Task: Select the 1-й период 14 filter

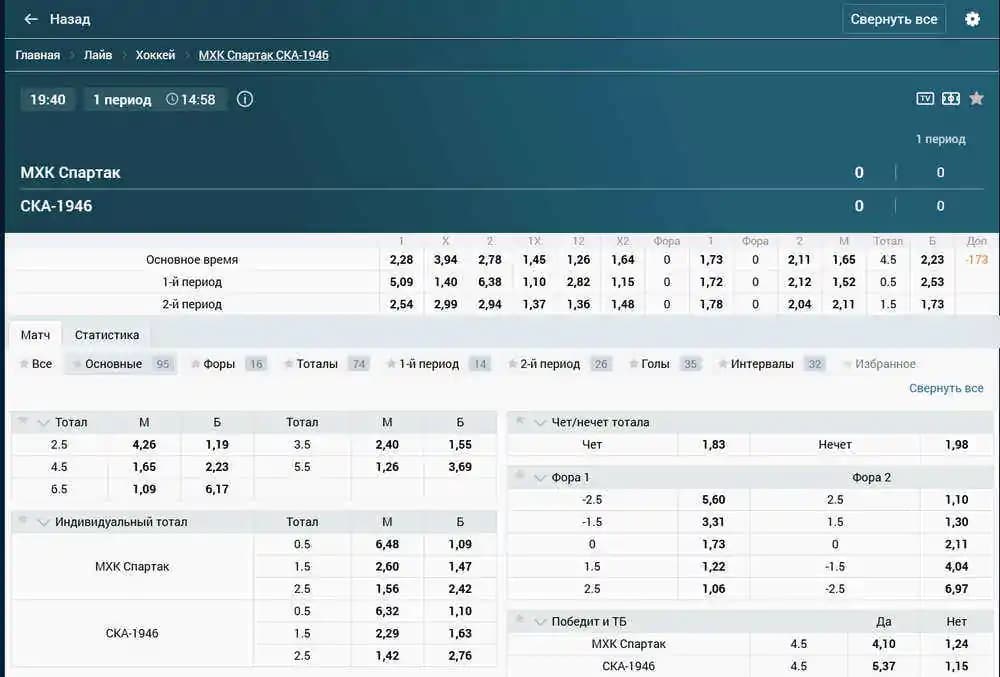Action: click(x=438, y=364)
